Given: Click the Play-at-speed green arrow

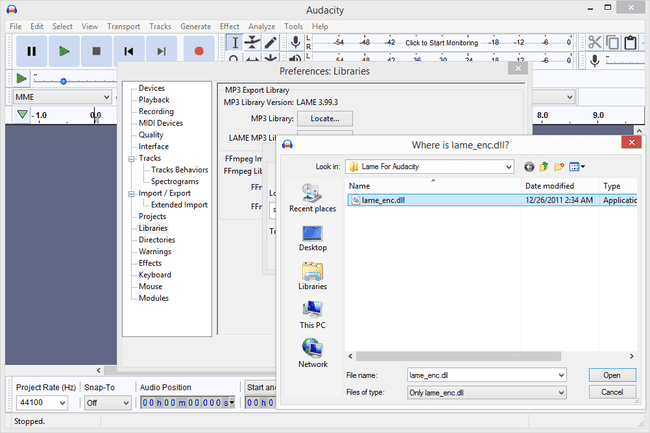Looking at the screenshot, I should point(21,78).
